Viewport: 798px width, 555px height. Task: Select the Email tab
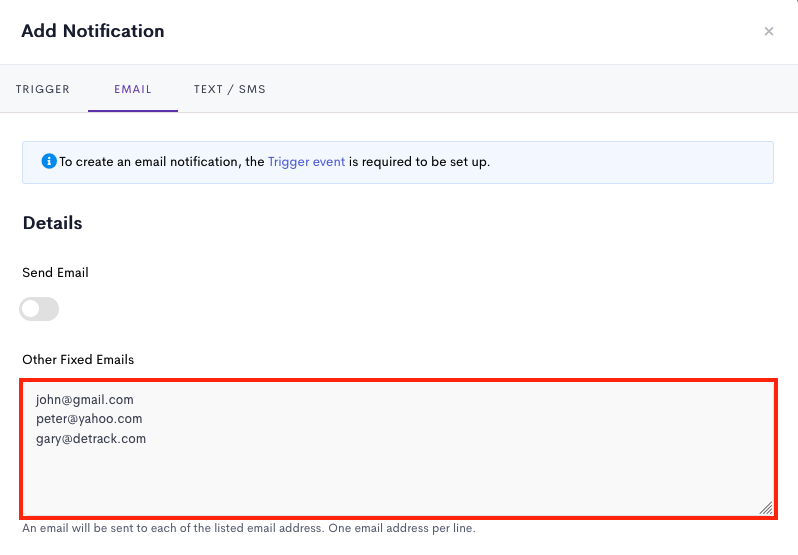pyautogui.click(x=133, y=89)
